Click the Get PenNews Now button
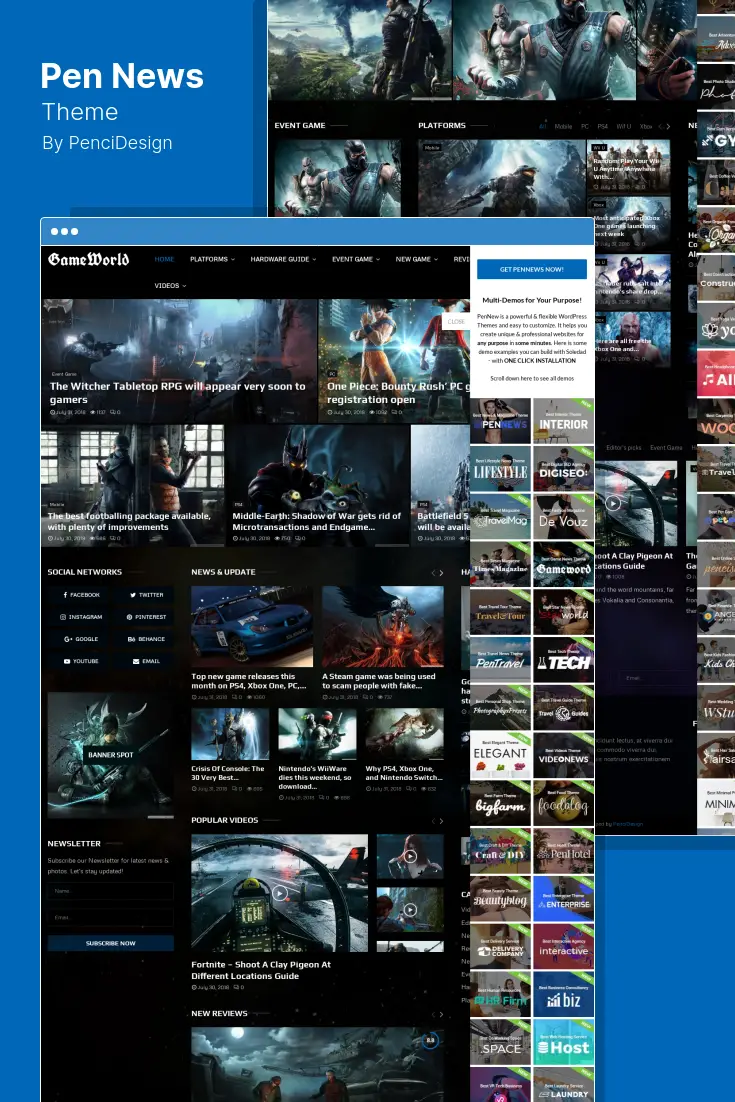The height and width of the screenshot is (1102, 735). pos(532,269)
